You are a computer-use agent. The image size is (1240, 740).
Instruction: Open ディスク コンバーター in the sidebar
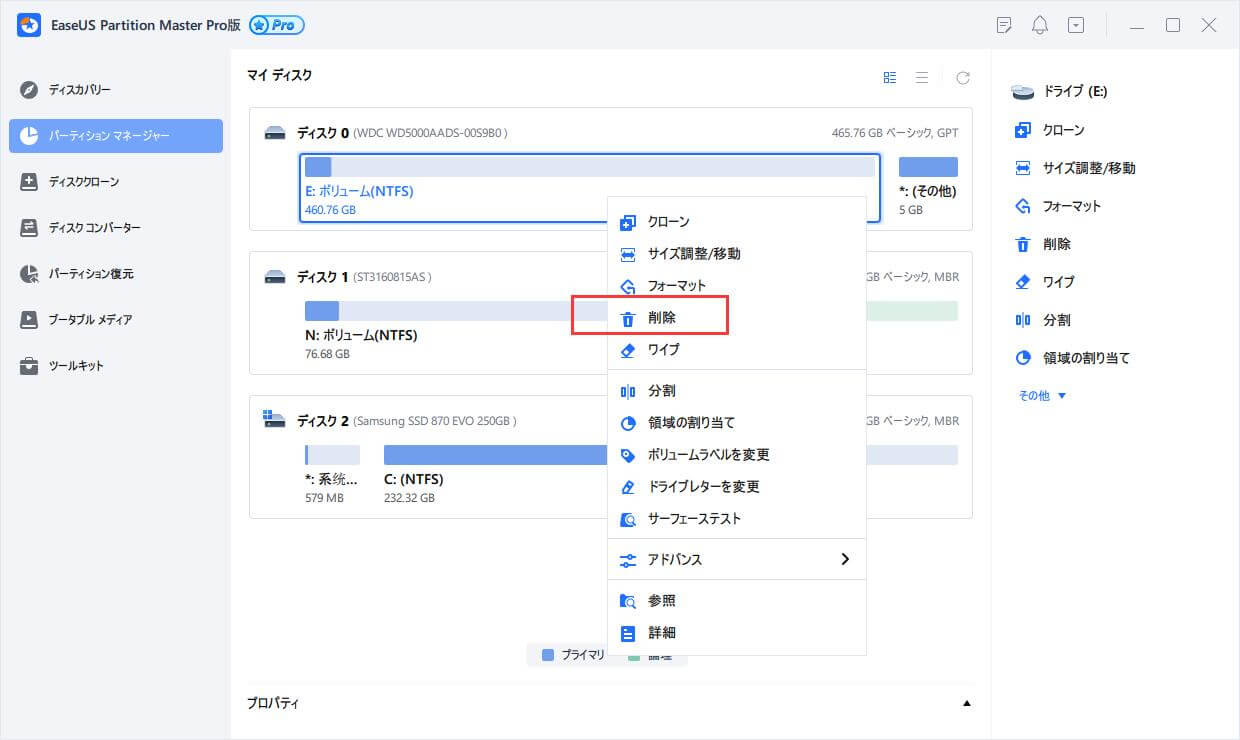coord(94,228)
